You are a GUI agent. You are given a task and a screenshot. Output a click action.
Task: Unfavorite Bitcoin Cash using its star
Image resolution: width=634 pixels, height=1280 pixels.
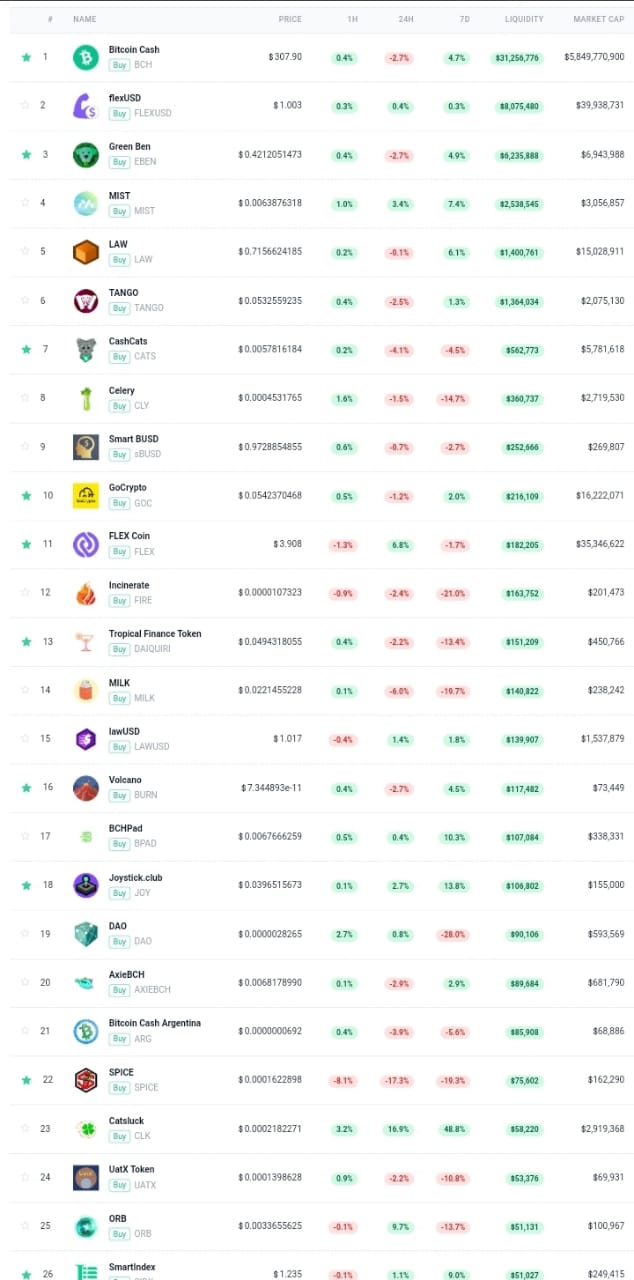click(26, 57)
